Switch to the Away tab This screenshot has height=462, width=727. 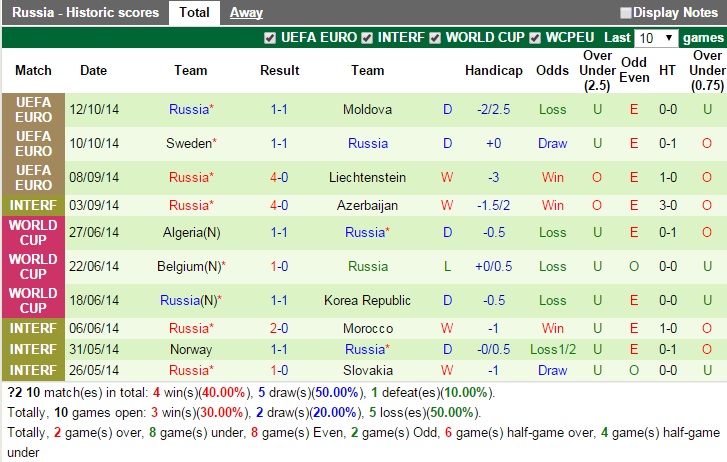pos(246,13)
